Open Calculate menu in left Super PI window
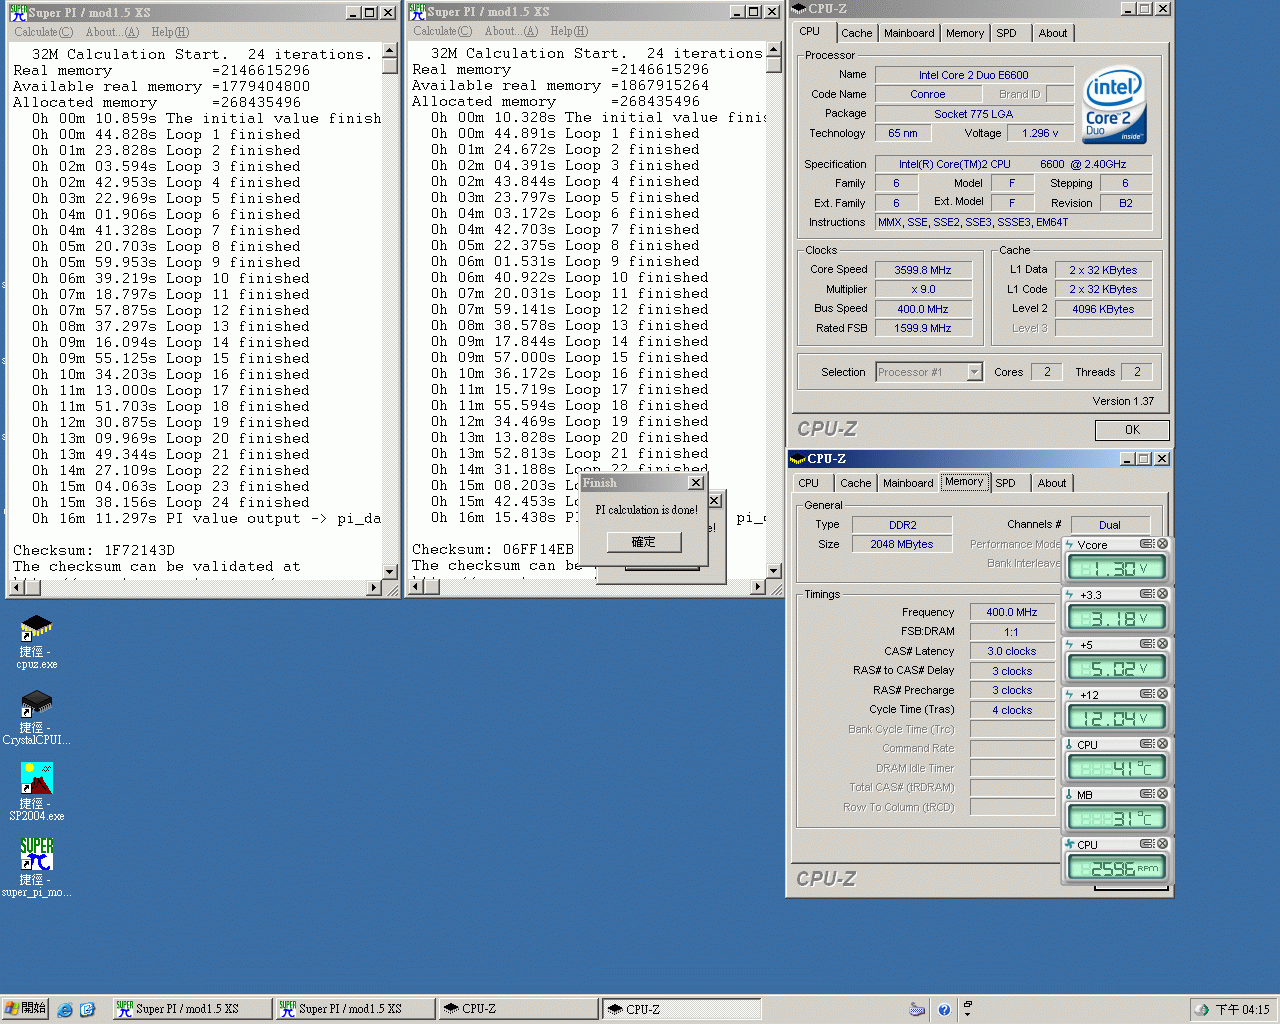The height and width of the screenshot is (1024, 1280). tap(43, 32)
